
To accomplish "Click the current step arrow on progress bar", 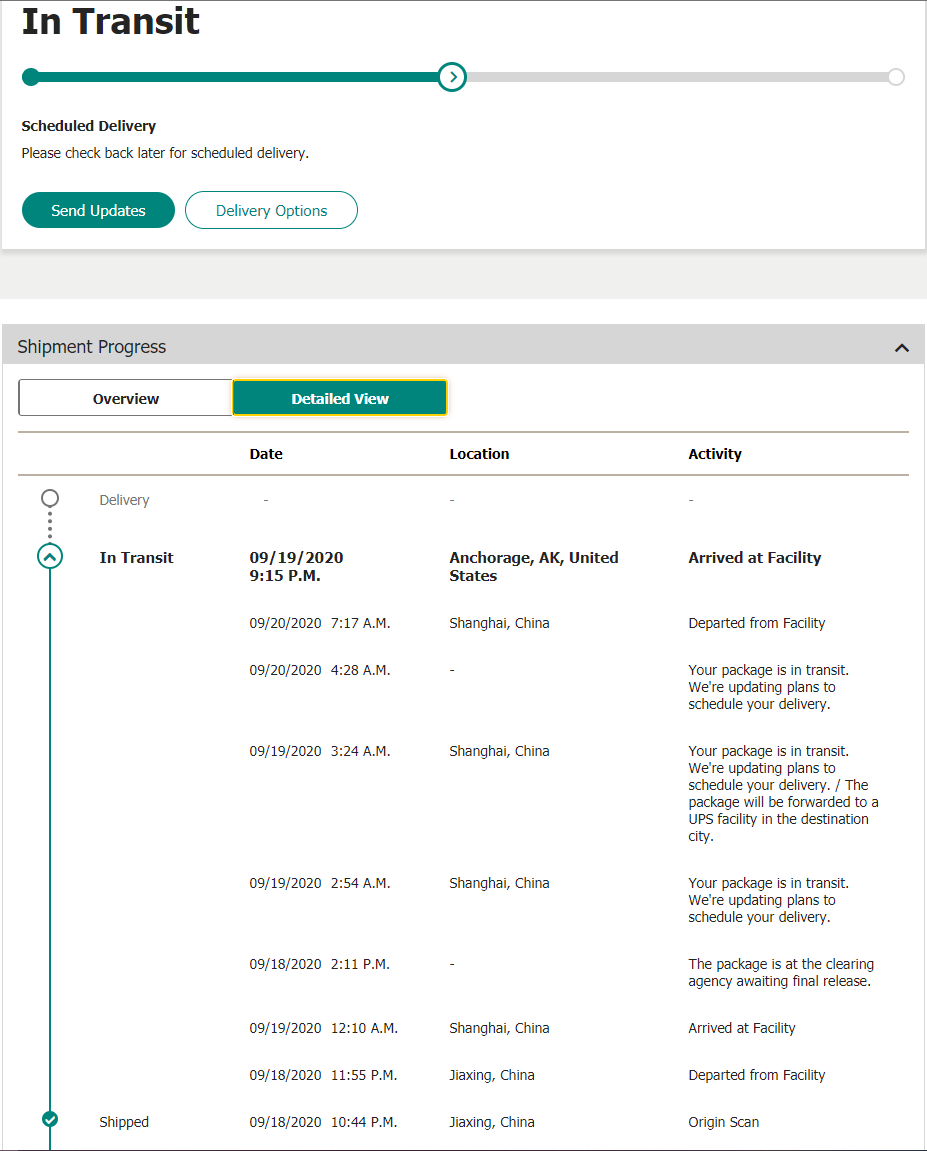I will pos(452,76).
